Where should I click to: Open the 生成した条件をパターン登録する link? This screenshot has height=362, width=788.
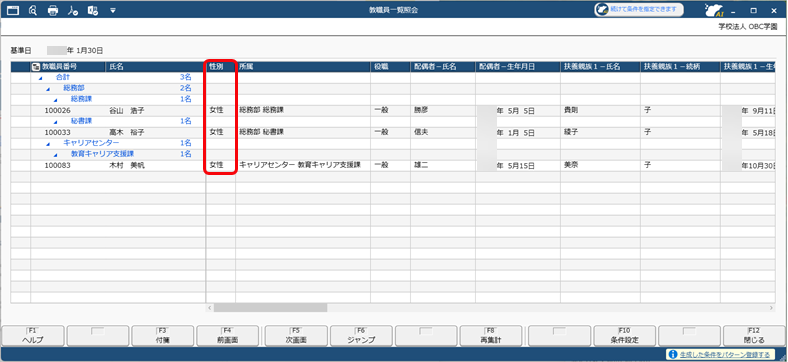click(725, 354)
